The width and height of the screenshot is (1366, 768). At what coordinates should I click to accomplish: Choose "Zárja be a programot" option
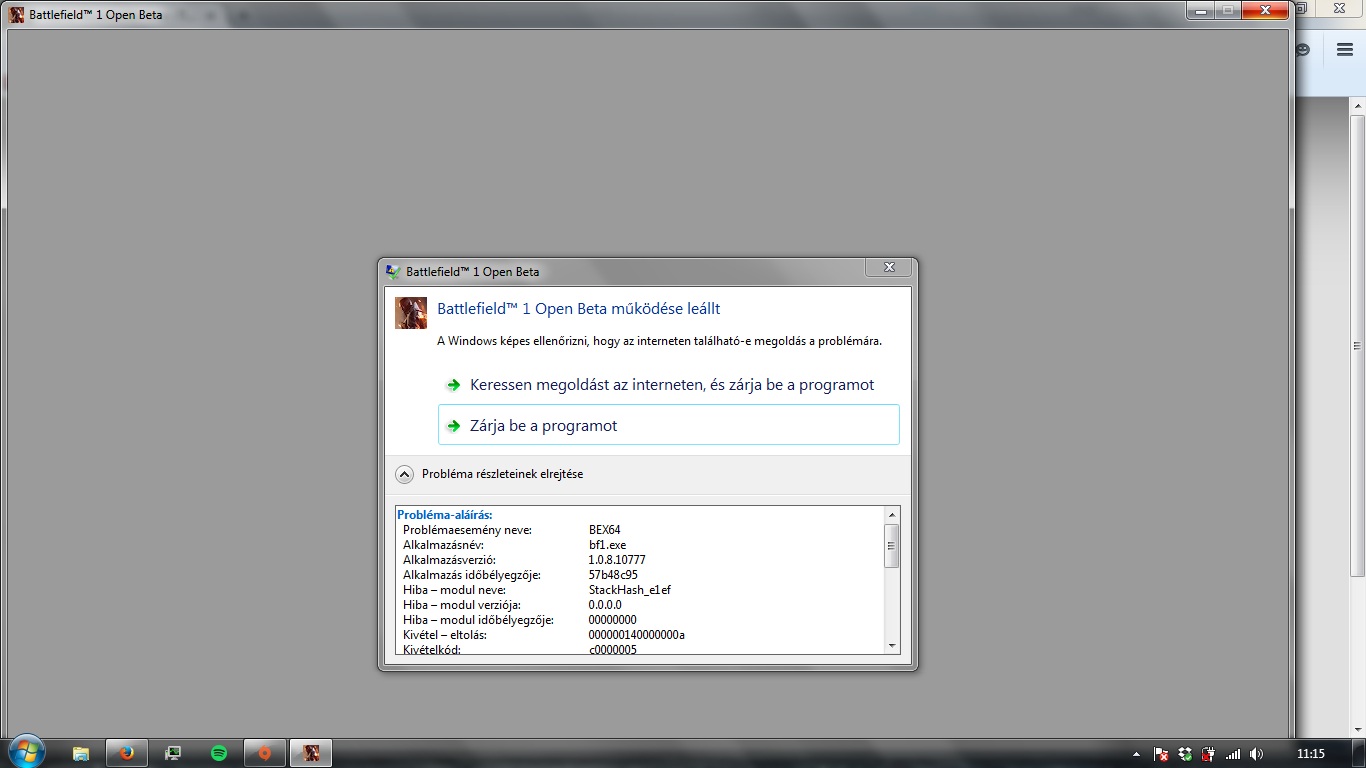[x=668, y=425]
